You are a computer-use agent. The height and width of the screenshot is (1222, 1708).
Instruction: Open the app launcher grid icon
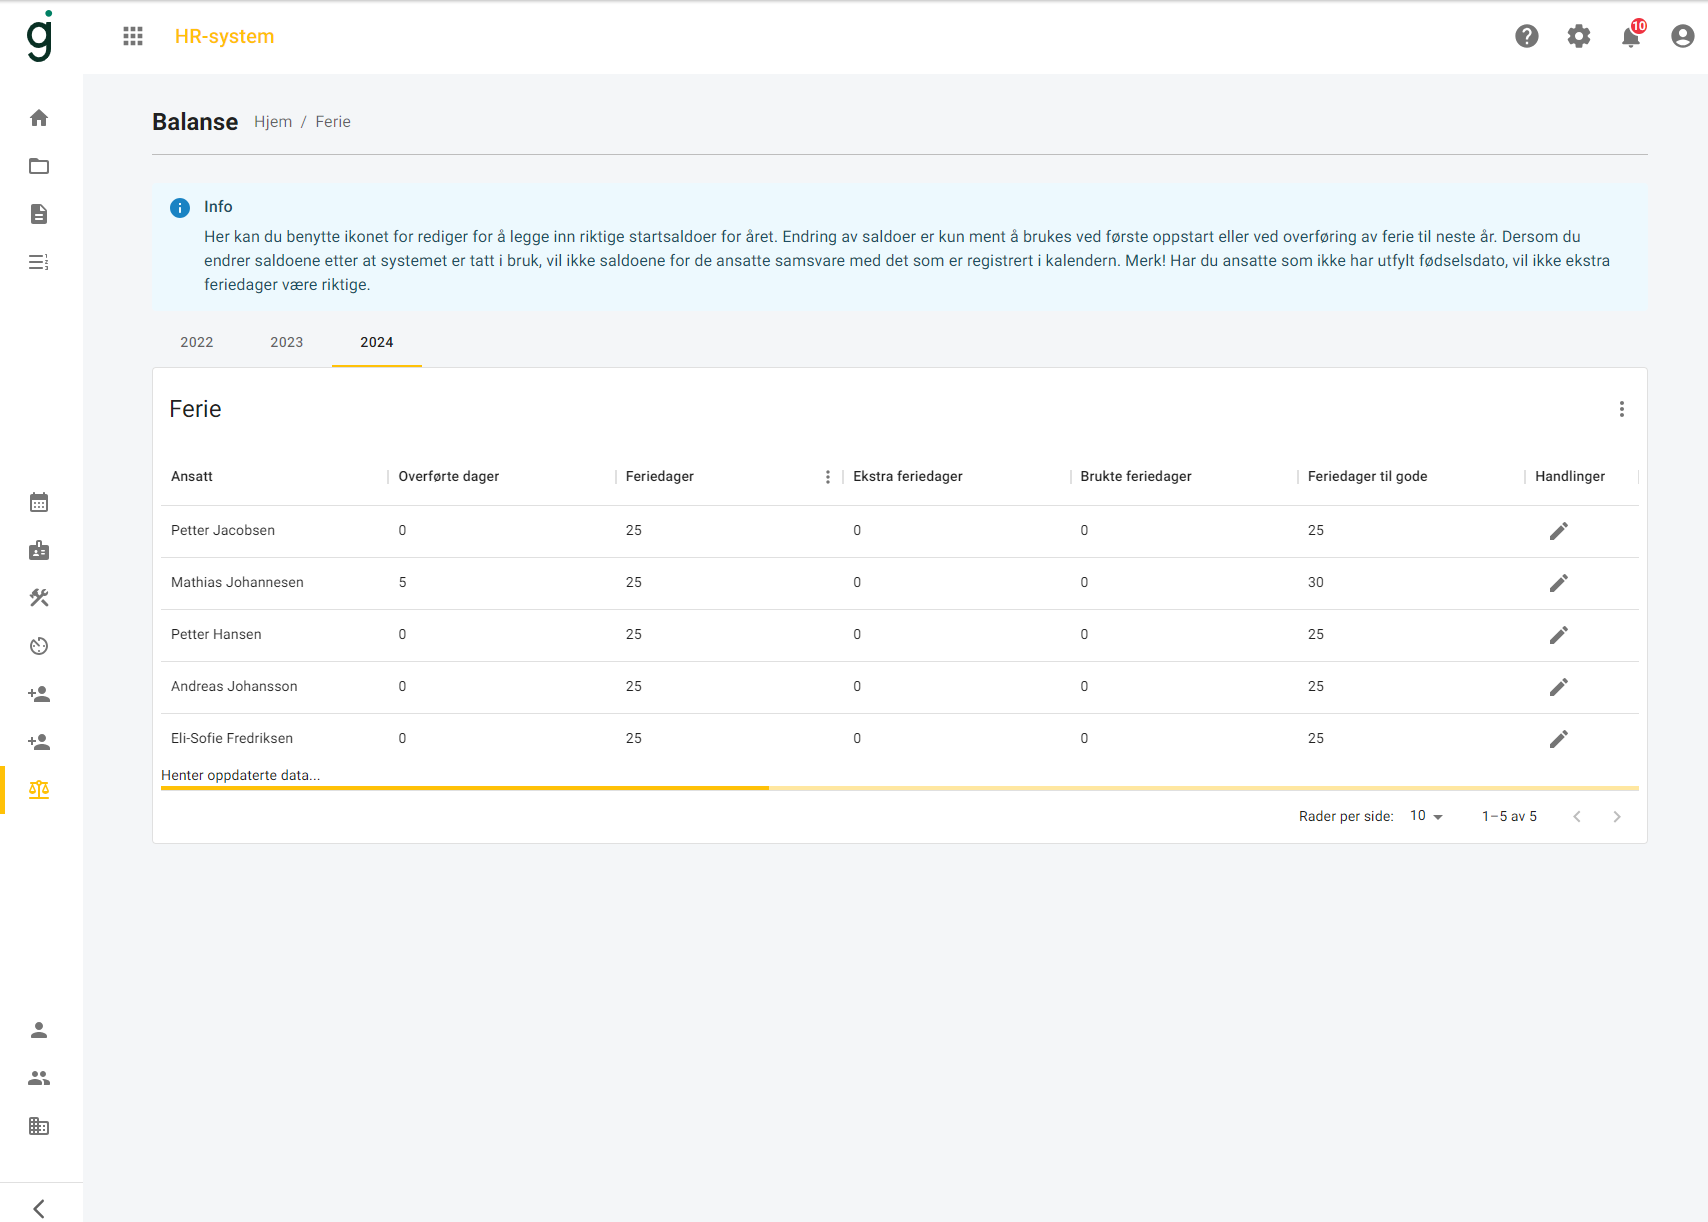point(133,36)
